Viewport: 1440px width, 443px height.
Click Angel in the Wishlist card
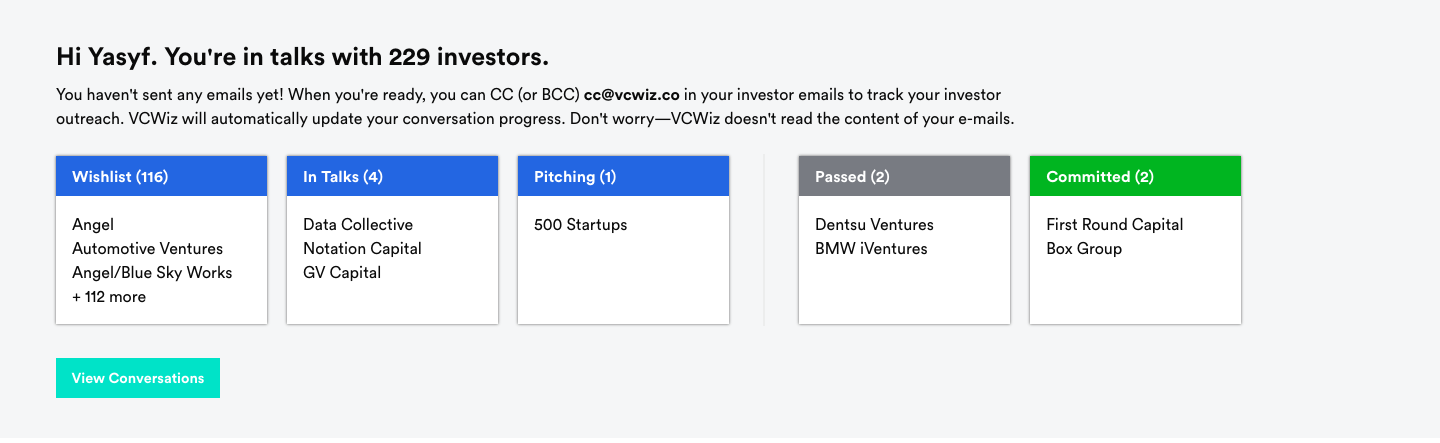[93, 225]
